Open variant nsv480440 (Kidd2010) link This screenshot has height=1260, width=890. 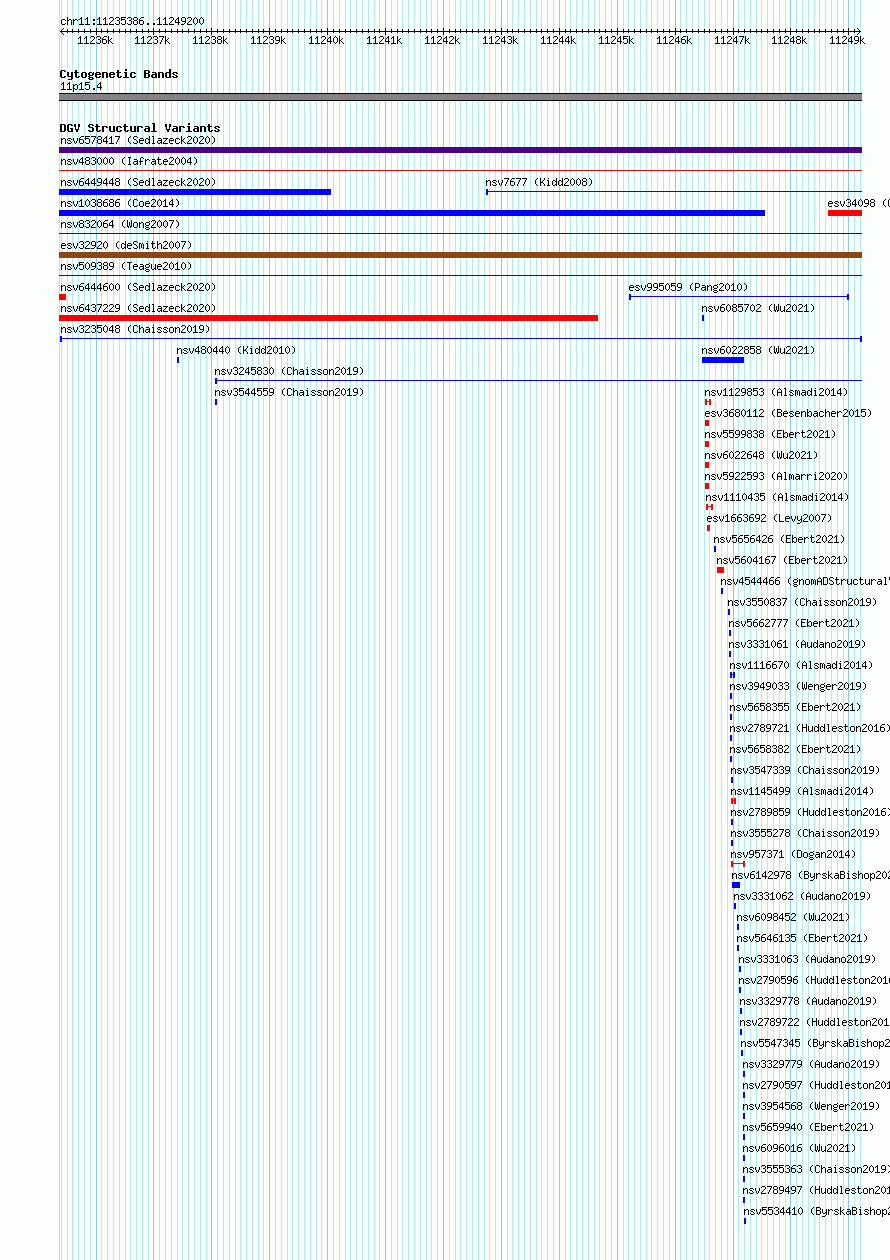coord(236,350)
